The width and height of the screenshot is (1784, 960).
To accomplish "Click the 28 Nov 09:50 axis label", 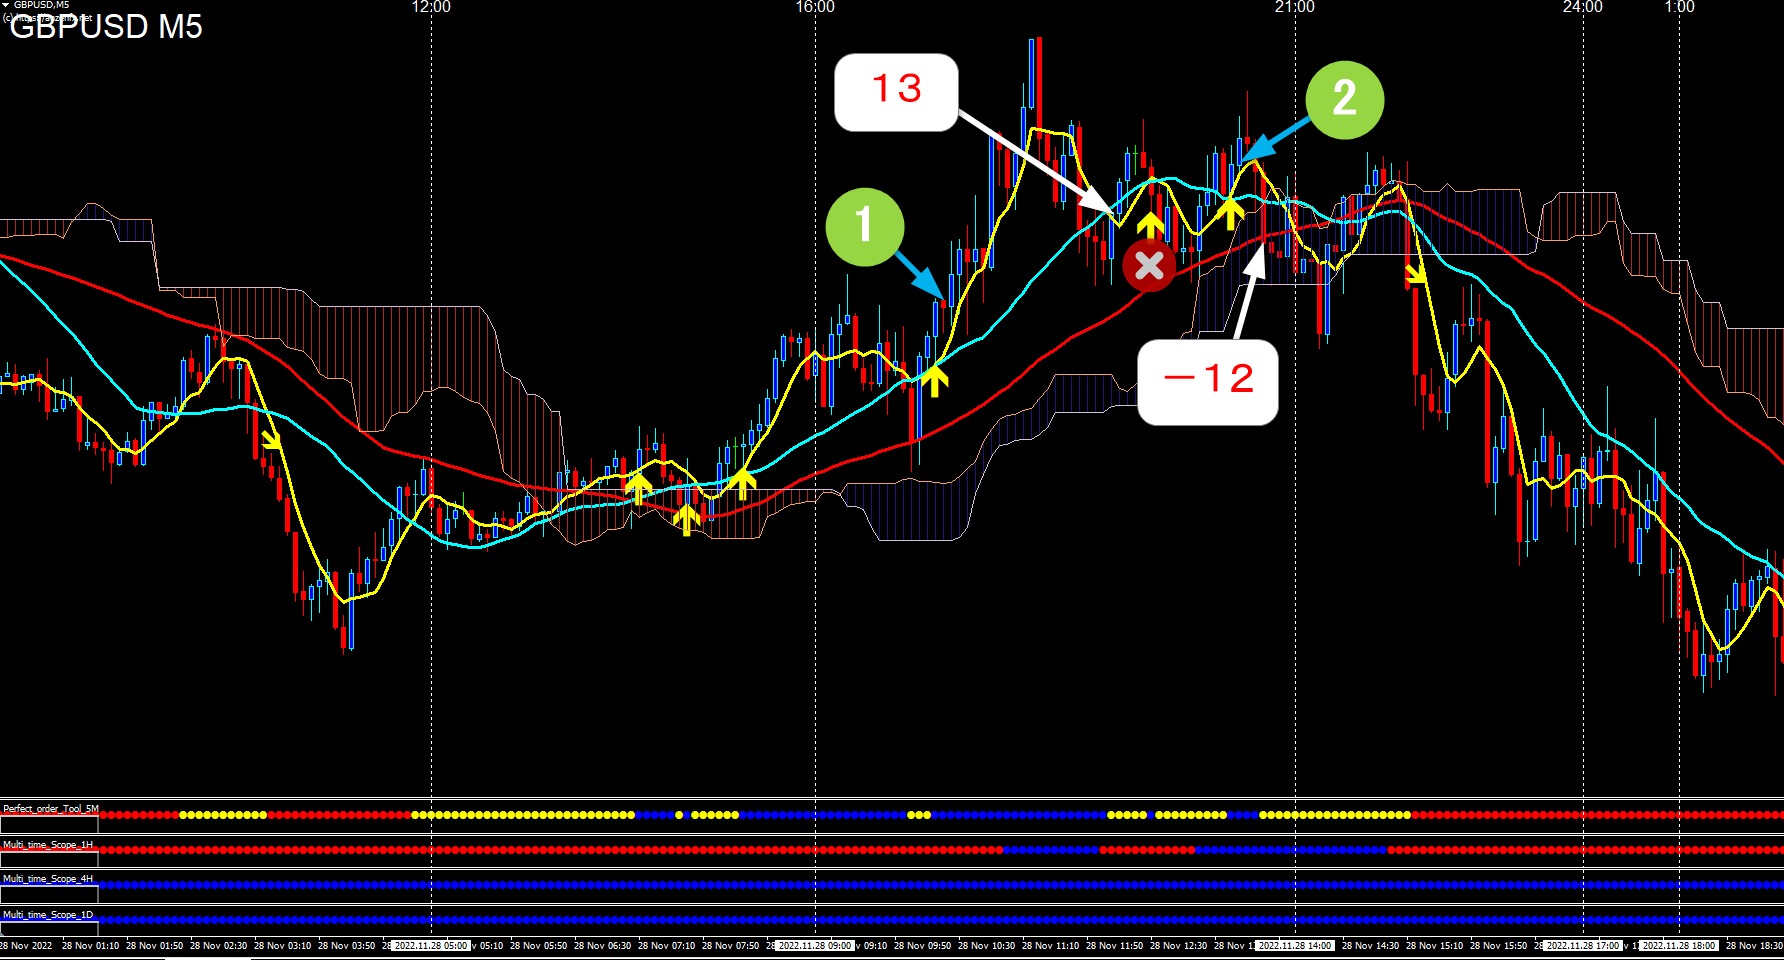I will pyautogui.click(x=922, y=945).
